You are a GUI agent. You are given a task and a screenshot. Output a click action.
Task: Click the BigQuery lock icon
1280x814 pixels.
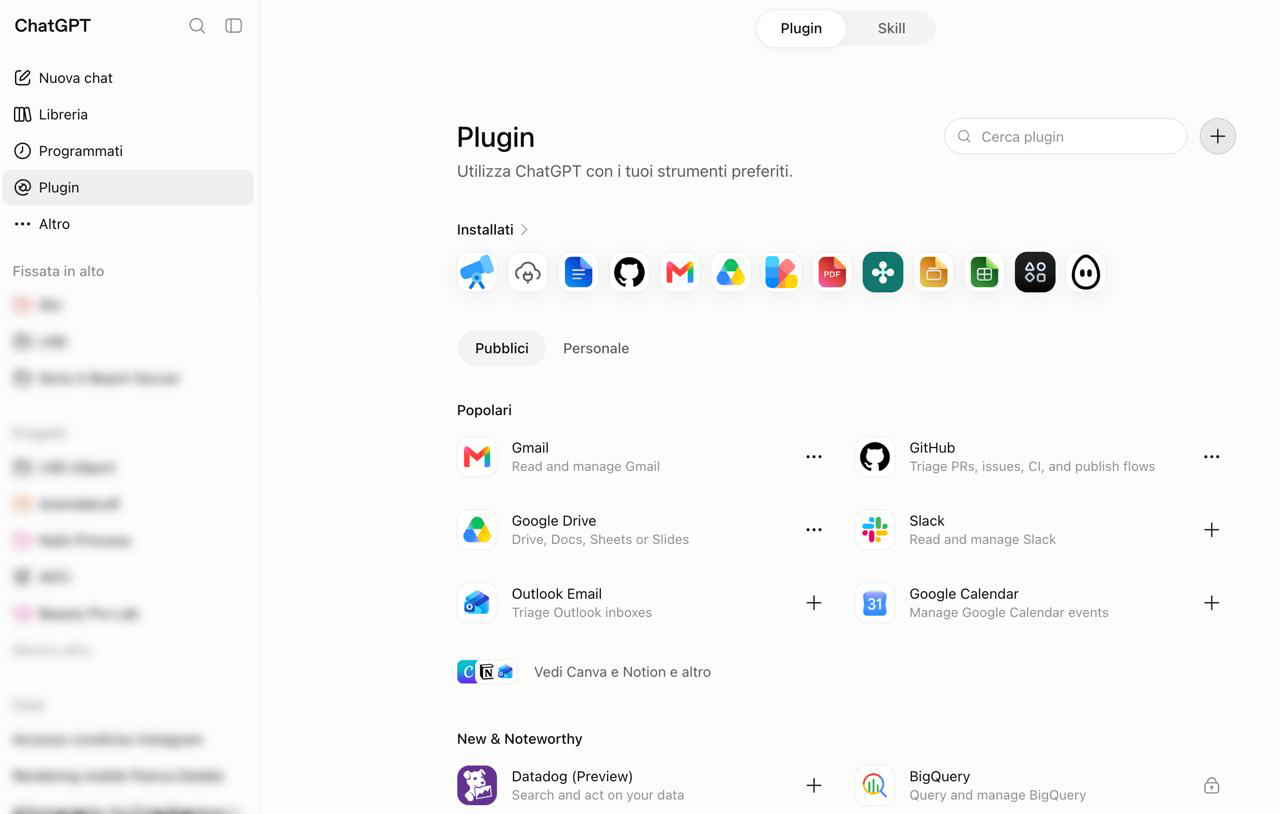click(1211, 785)
